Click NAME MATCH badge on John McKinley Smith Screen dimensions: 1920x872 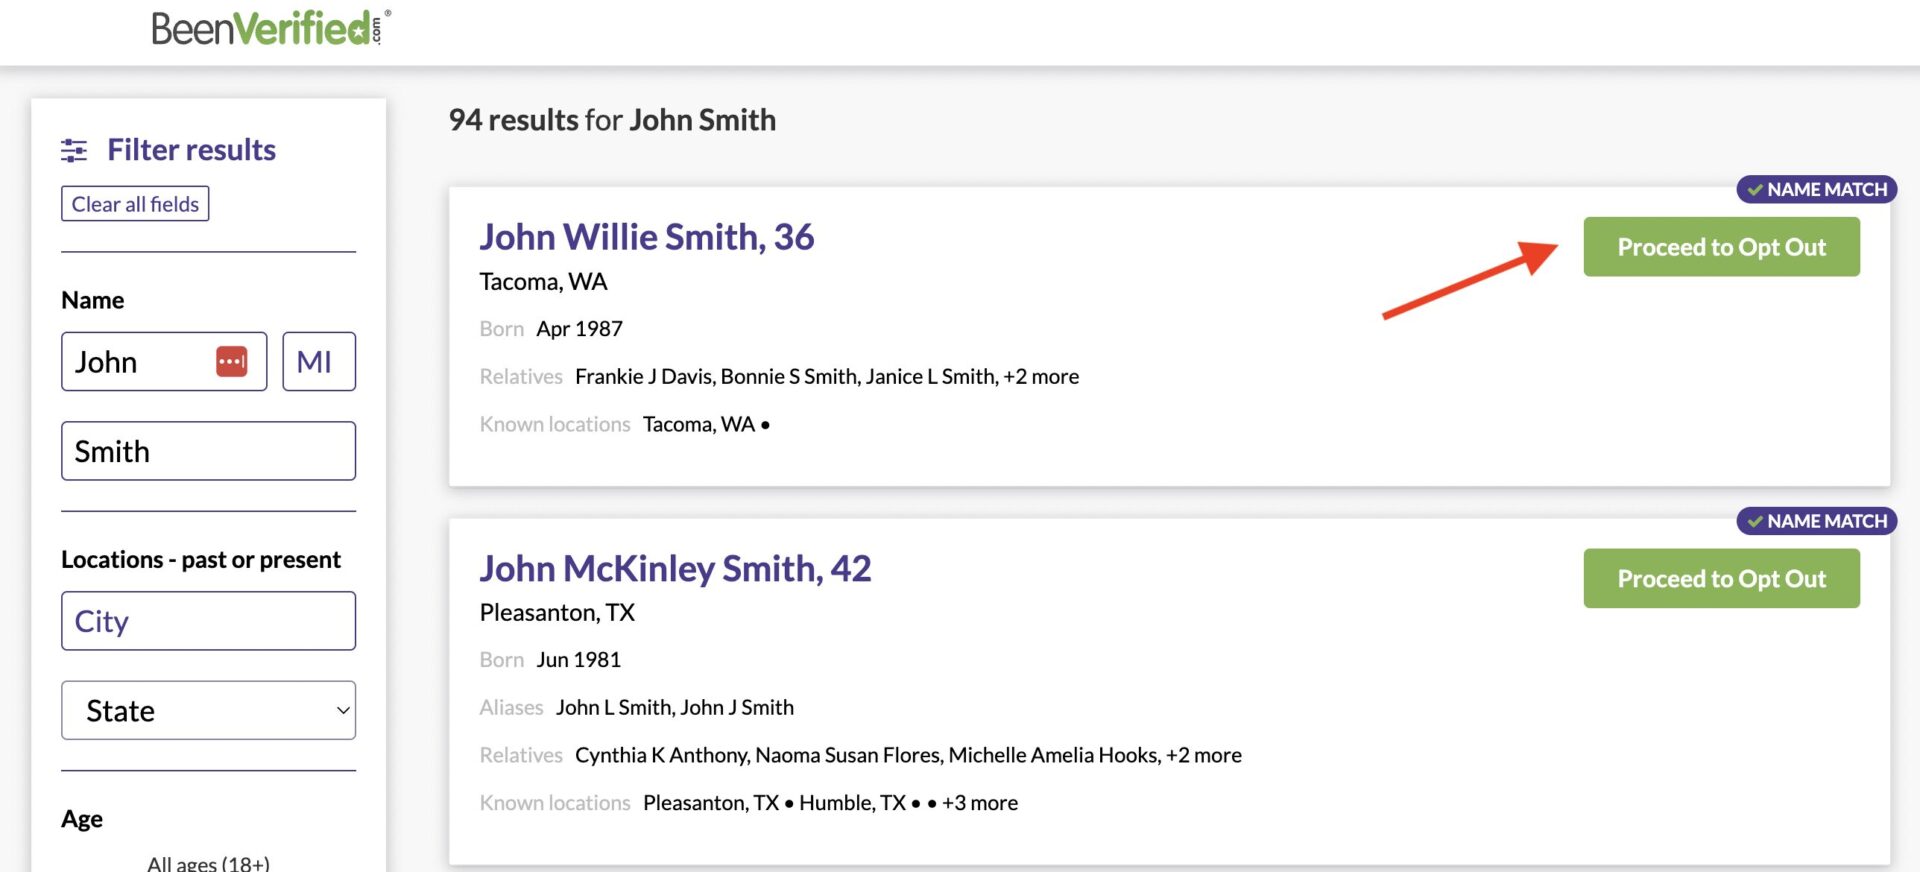(1816, 521)
